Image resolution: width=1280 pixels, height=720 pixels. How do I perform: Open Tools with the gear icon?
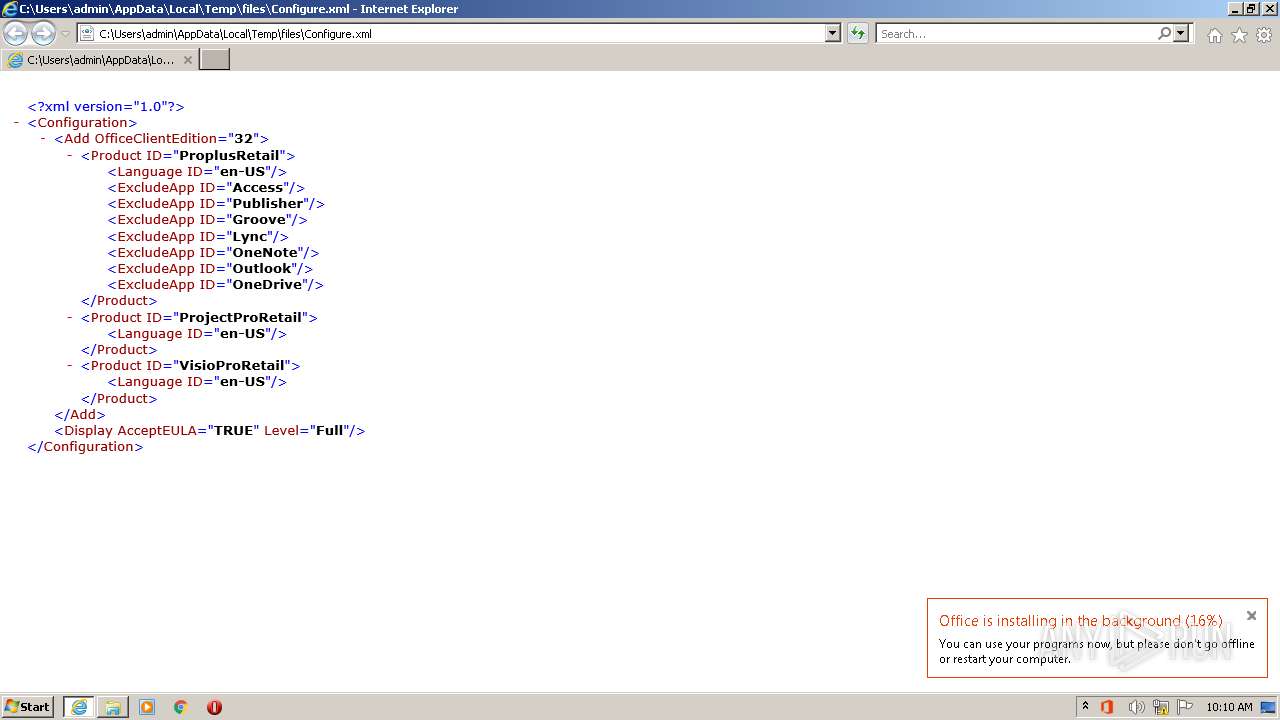click(x=1264, y=35)
